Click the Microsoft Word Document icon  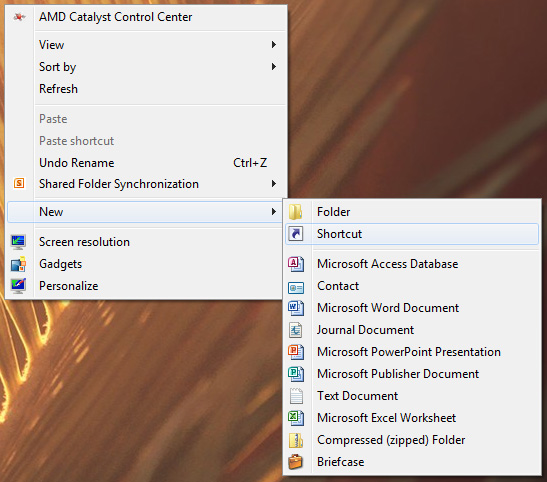click(296, 308)
